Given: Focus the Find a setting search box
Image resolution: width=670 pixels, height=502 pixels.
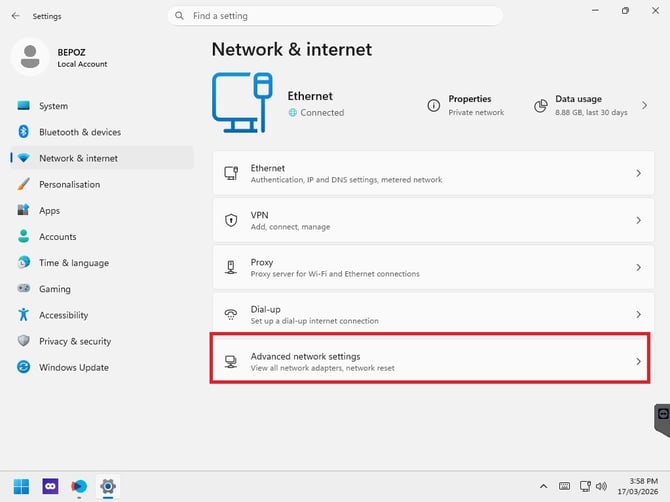Looking at the screenshot, I should click(x=335, y=16).
